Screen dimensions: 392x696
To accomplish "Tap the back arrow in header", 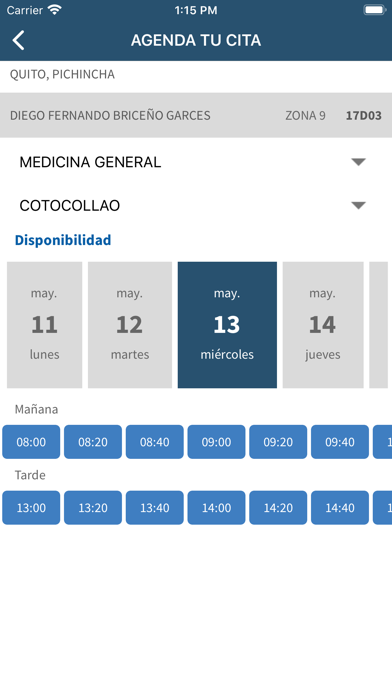I will tap(18, 40).
